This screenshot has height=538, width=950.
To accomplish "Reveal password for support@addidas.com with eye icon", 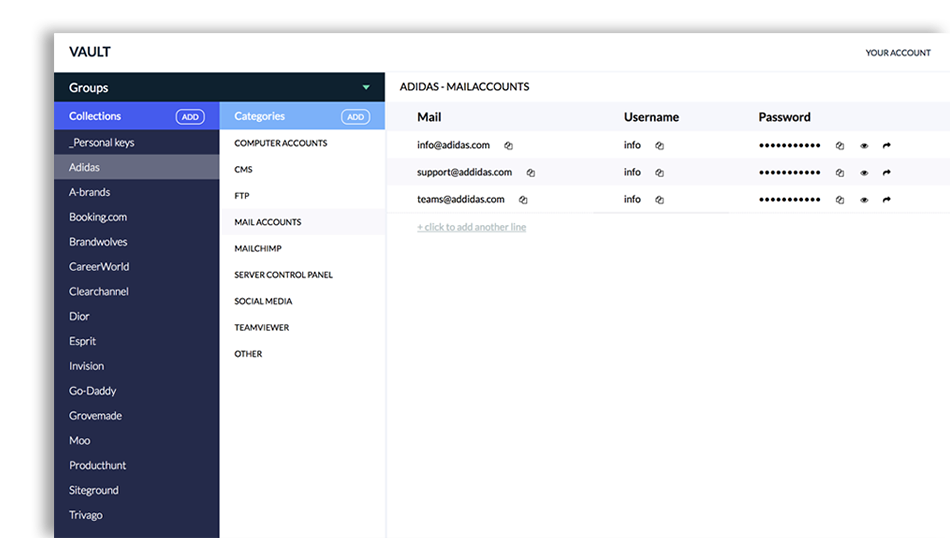I will click(x=864, y=173).
